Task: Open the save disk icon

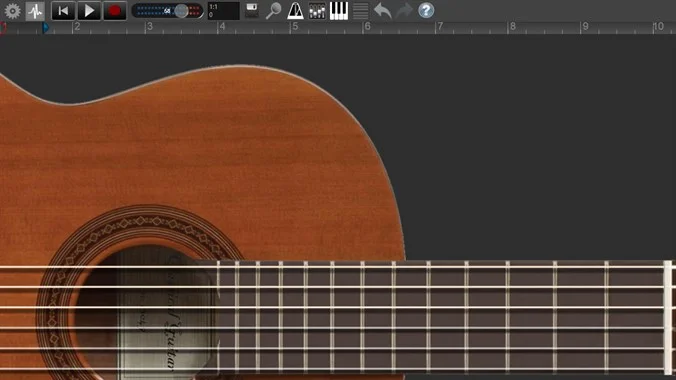Action: tap(252, 10)
